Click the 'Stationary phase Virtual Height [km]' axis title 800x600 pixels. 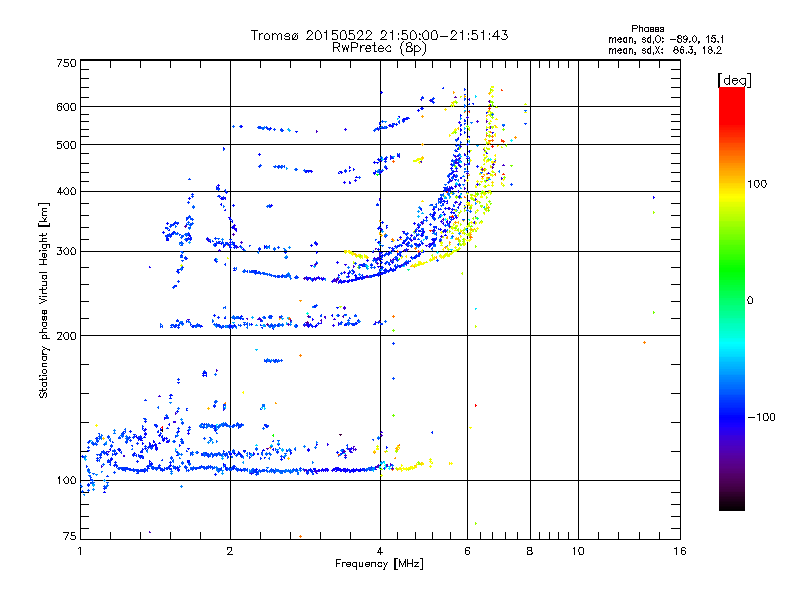tap(44, 300)
